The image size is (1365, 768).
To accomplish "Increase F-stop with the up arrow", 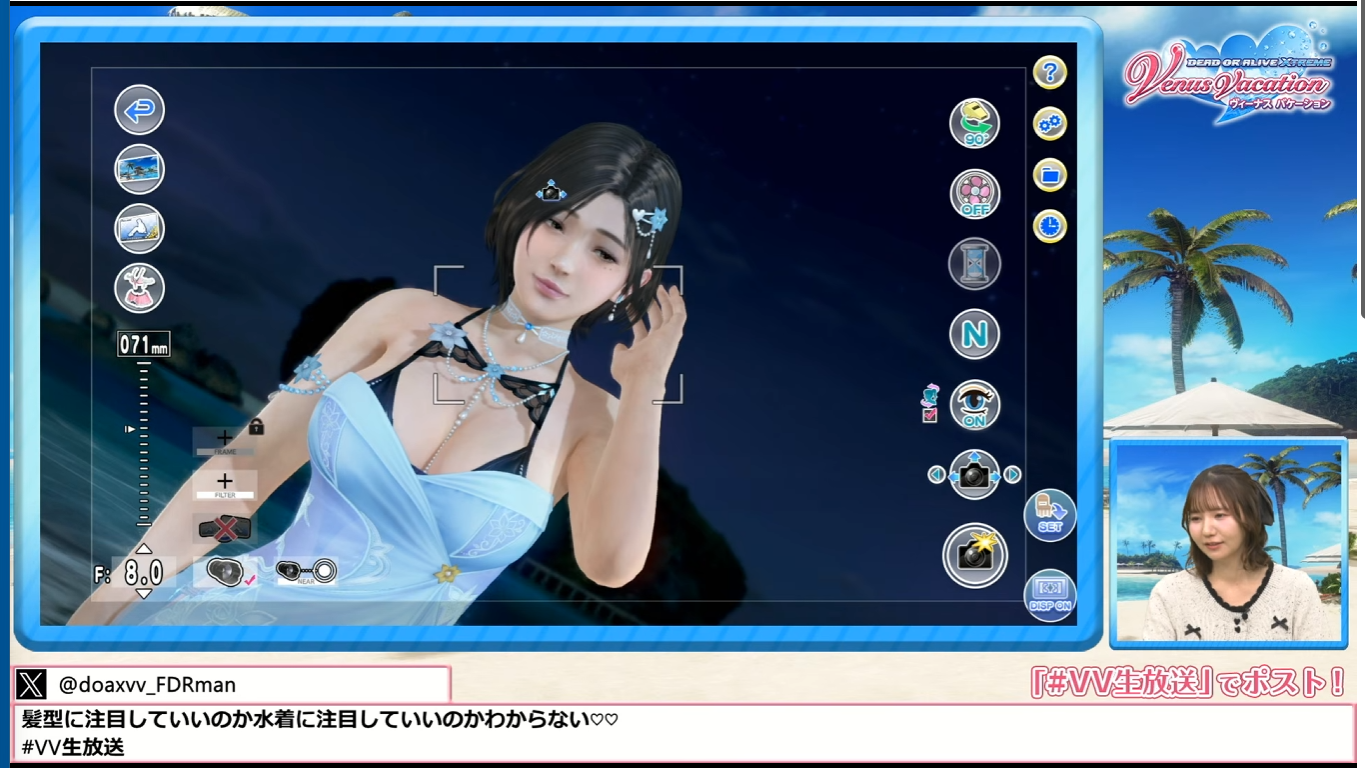I will 143,549.
